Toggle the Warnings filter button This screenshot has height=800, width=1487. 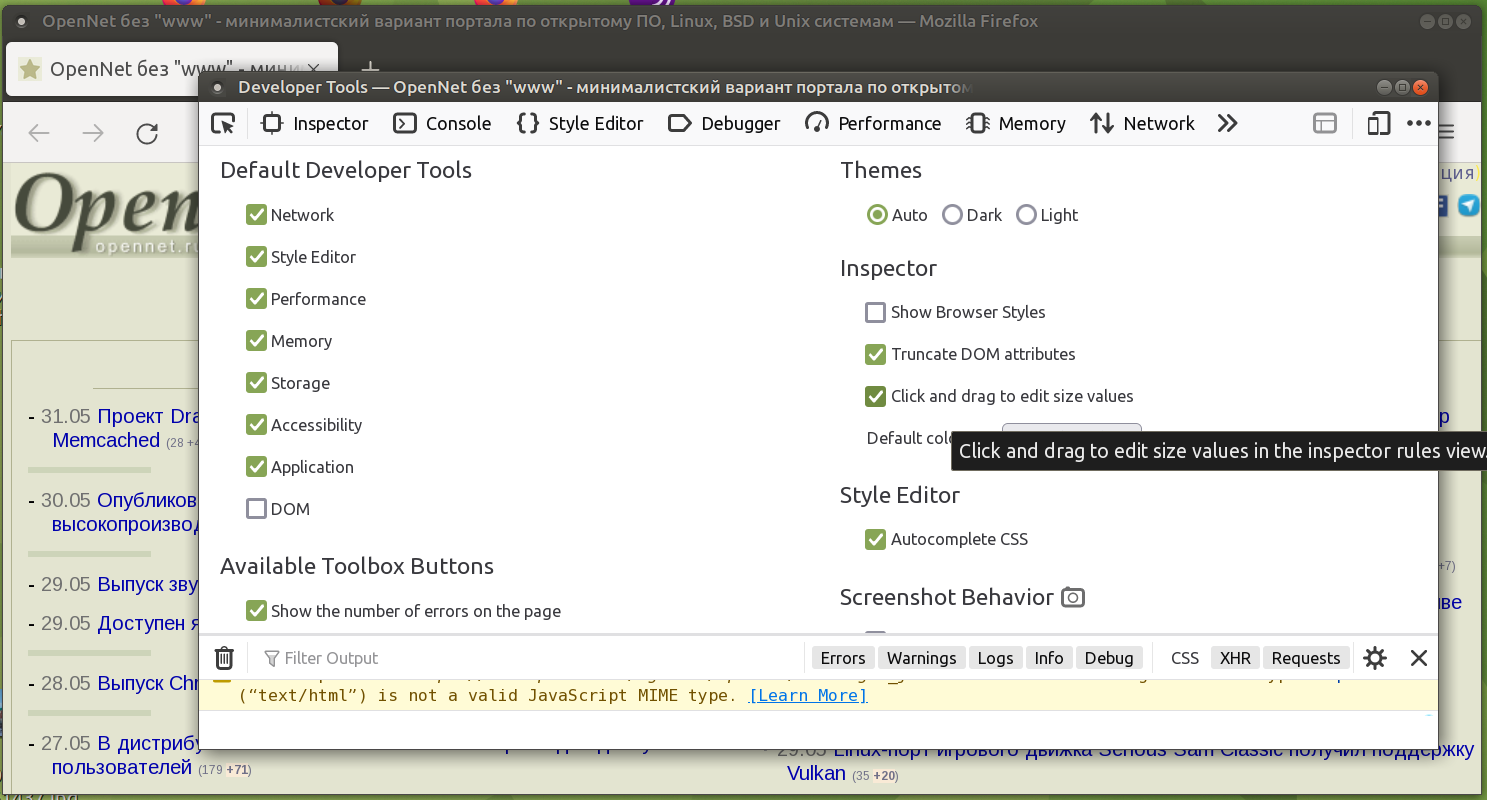[921, 658]
